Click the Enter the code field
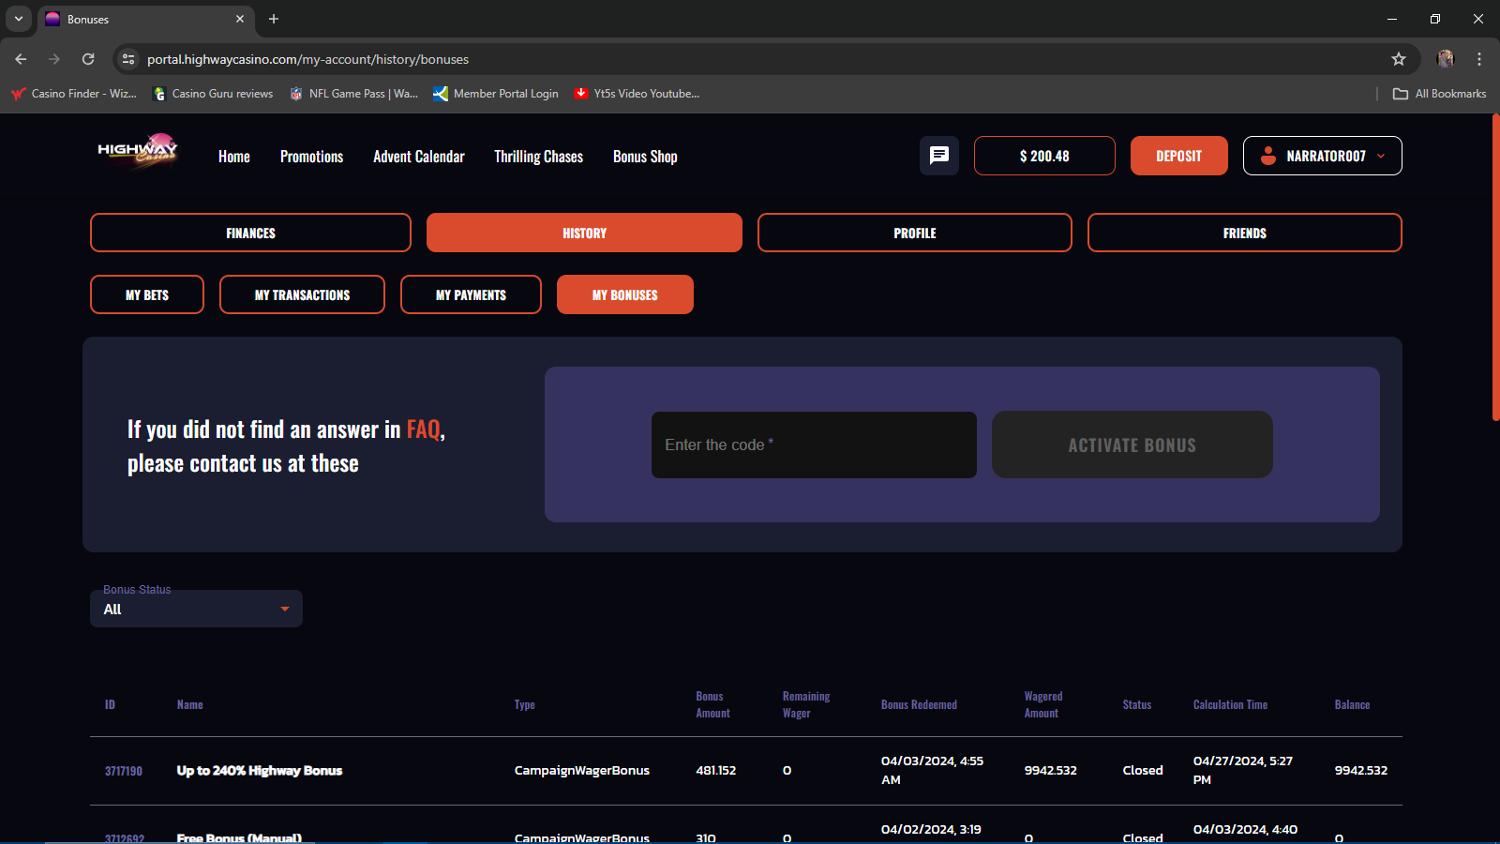The image size is (1500, 844). (x=813, y=445)
